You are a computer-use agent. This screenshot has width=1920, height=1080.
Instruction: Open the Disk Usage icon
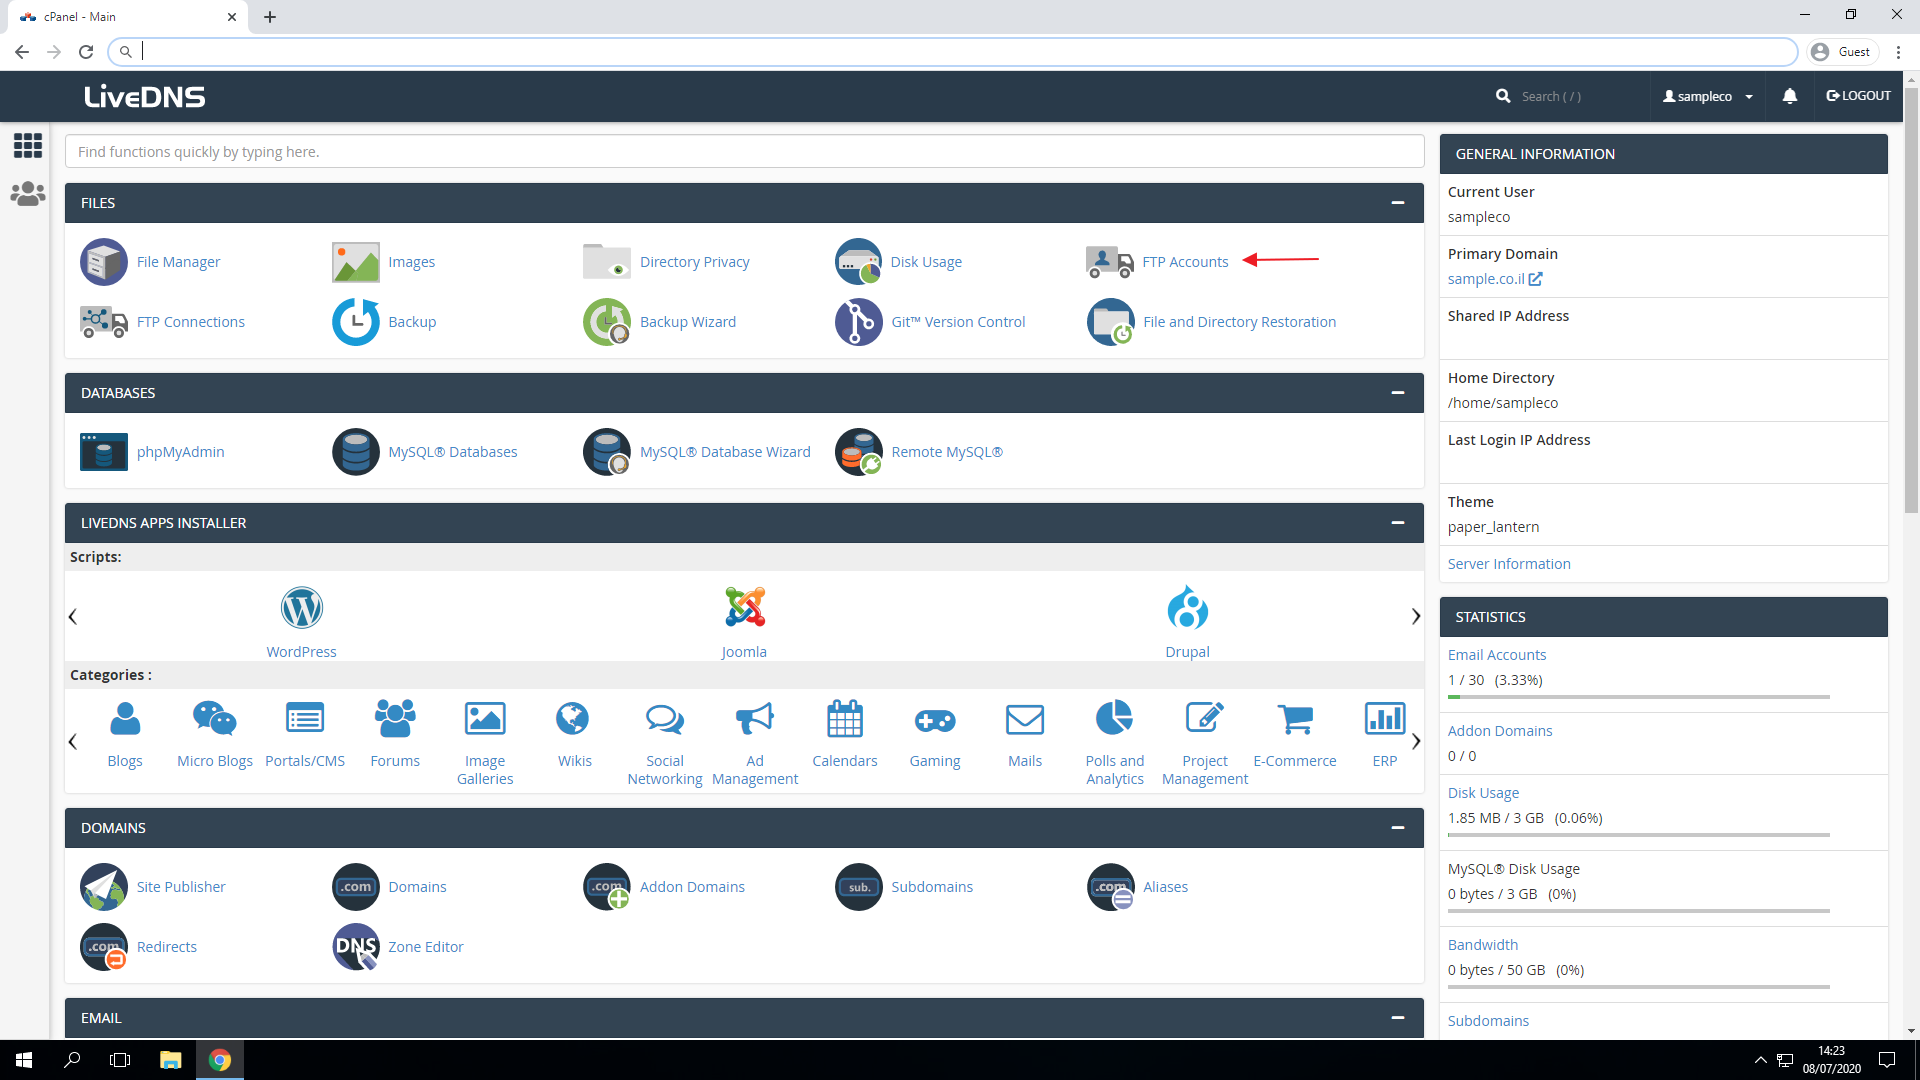coord(859,262)
